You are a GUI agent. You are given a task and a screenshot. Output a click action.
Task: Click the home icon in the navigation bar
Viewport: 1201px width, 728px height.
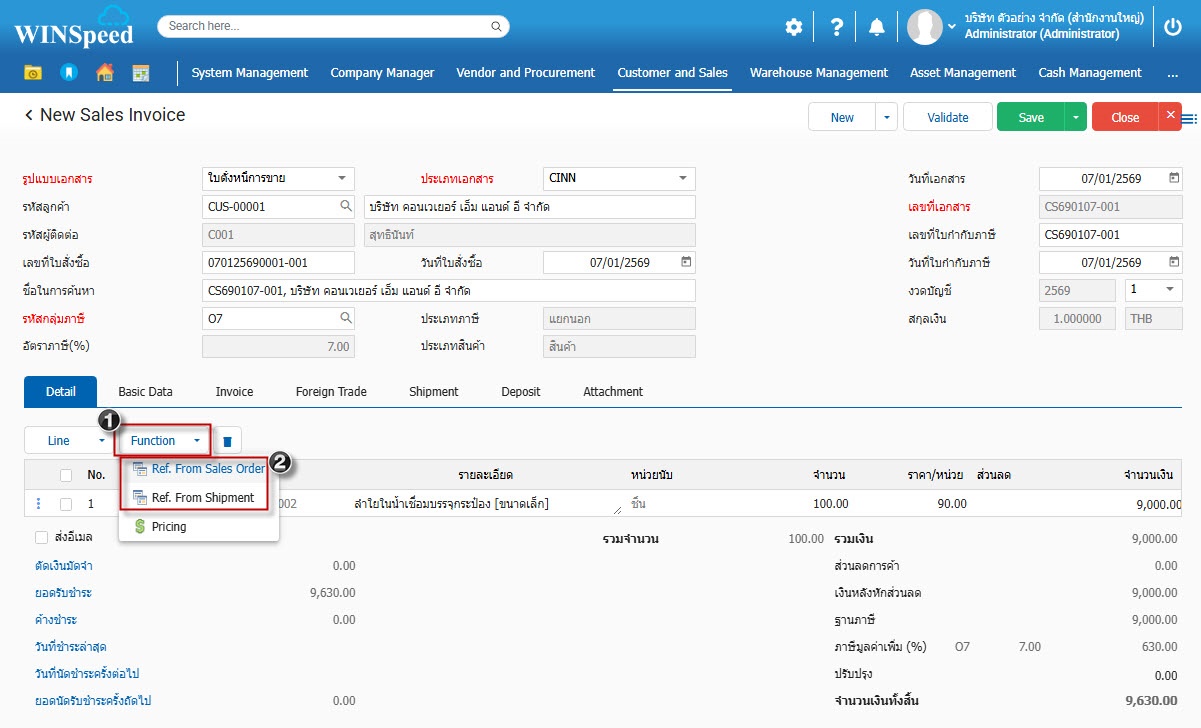pos(105,73)
